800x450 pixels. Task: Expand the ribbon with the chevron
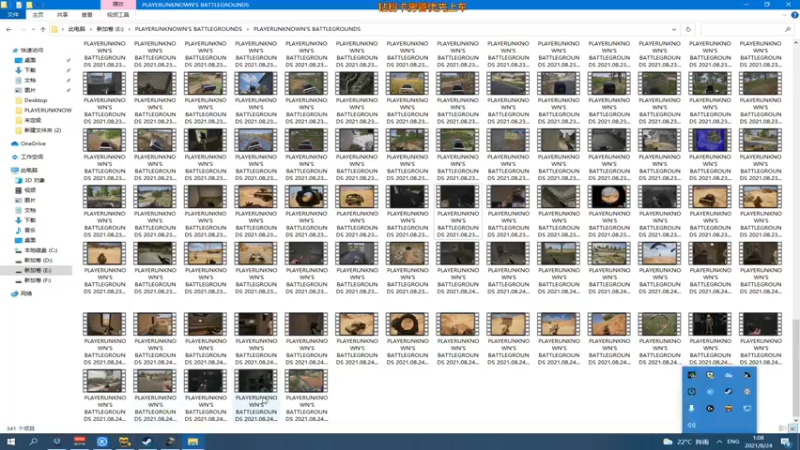coord(784,15)
